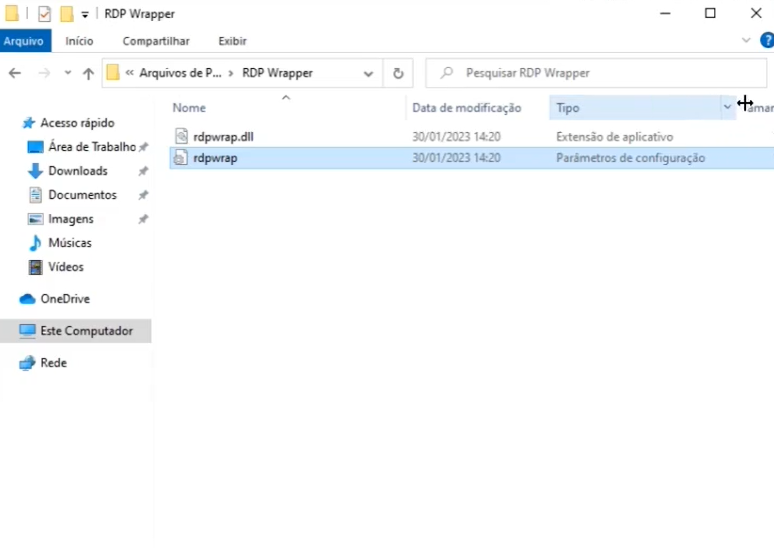Go back with the back arrow

point(15,74)
